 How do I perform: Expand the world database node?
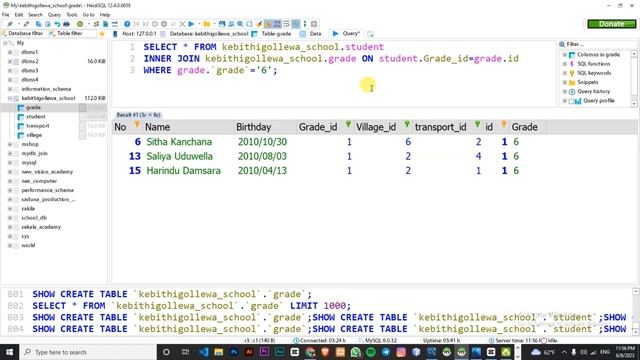coord(10,245)
